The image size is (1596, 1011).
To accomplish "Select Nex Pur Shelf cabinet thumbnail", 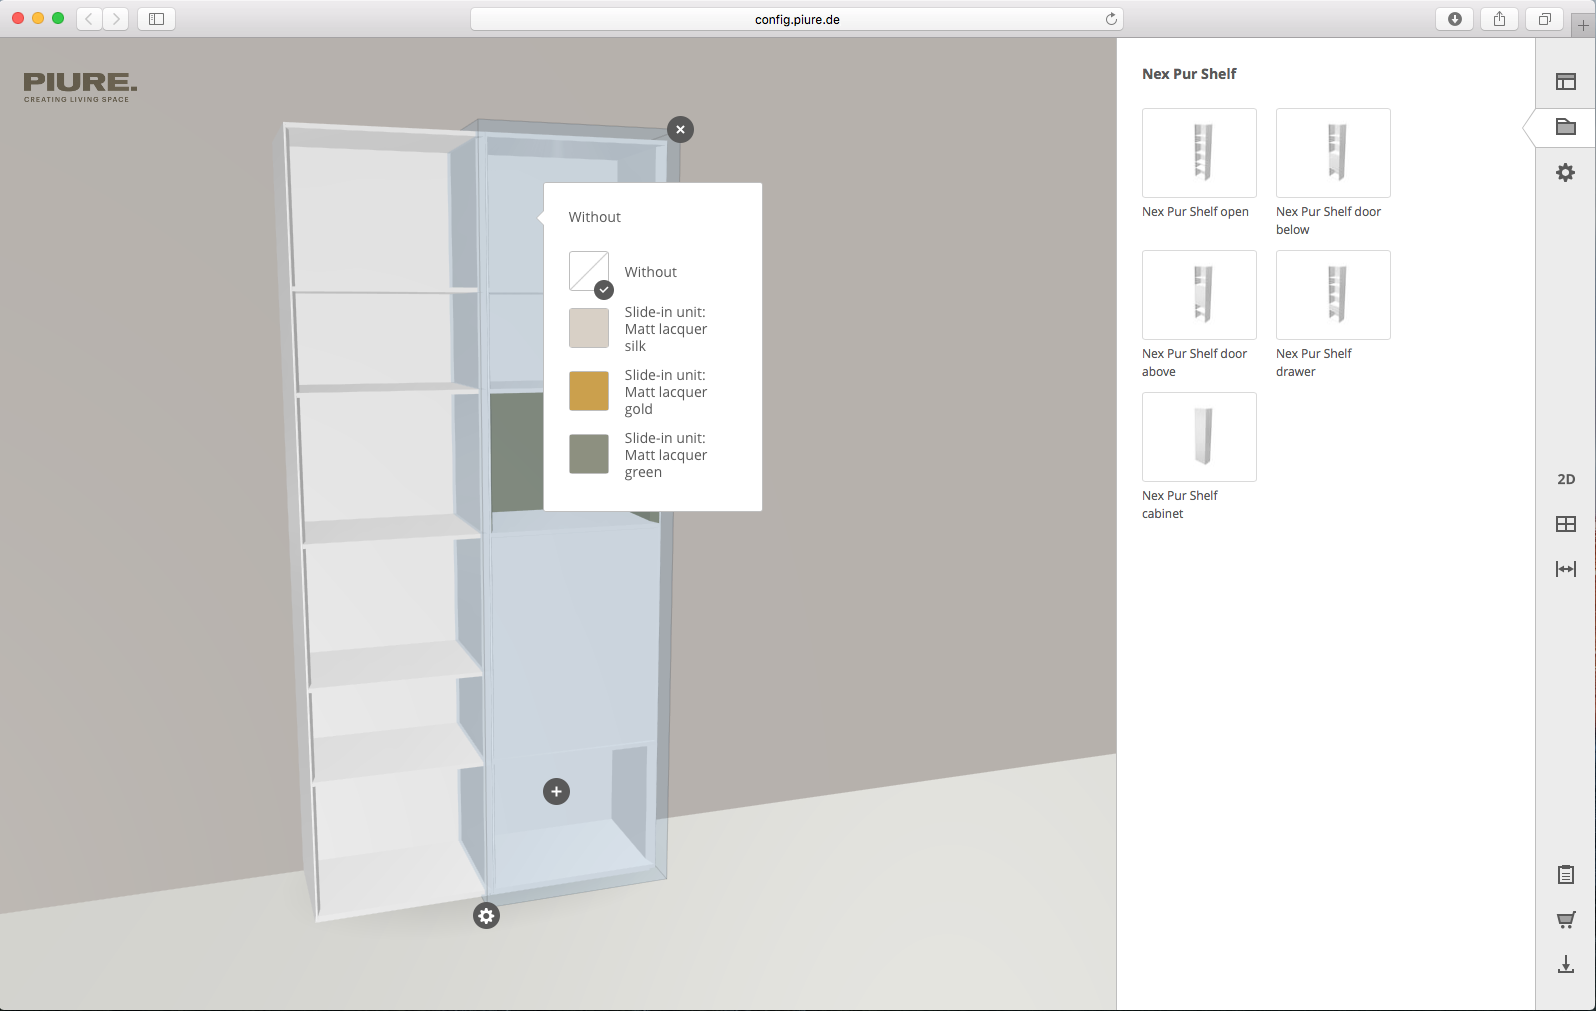I will point(1199,437).
